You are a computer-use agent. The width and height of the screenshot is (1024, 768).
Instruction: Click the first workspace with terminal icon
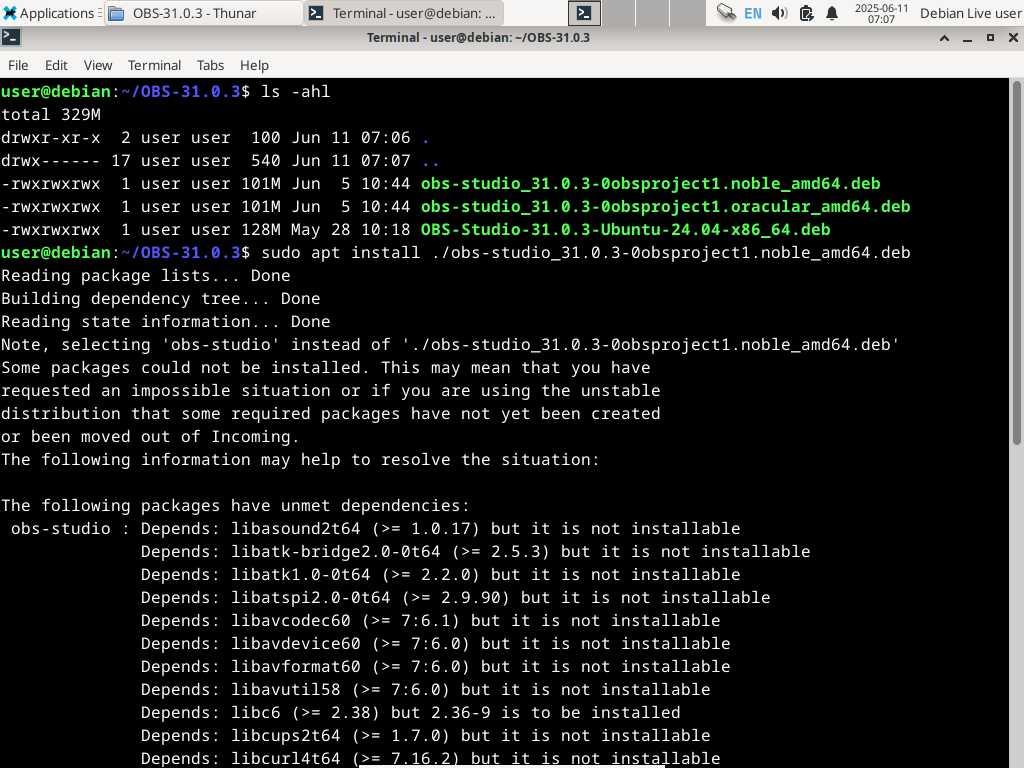tap(584, 13)
